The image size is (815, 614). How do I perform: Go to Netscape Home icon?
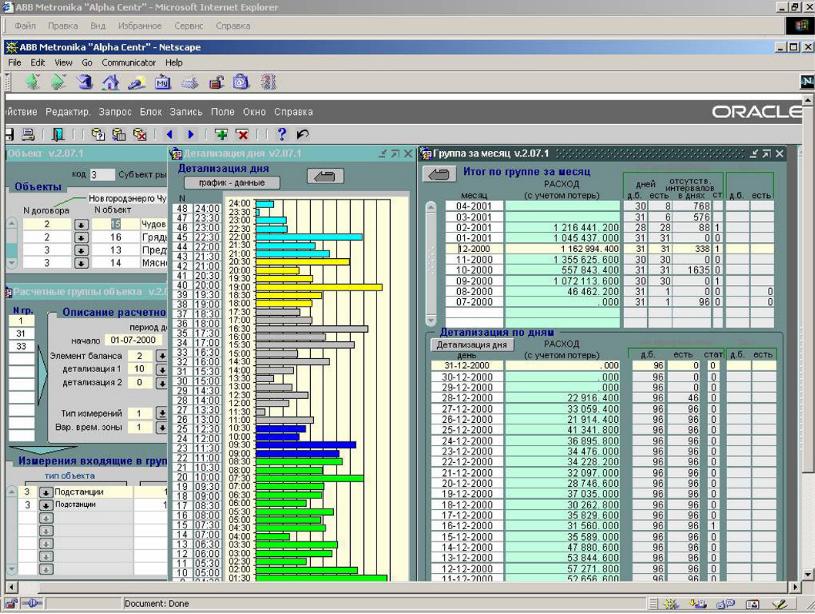pyautogui.click(x=110, y=82)
